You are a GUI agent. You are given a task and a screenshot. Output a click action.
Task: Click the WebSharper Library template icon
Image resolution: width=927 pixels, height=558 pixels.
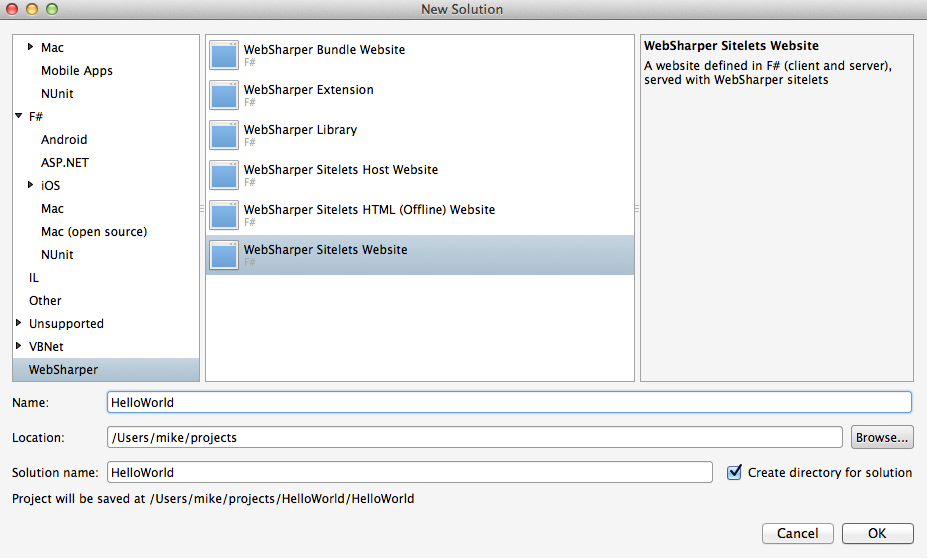[224, 135]
